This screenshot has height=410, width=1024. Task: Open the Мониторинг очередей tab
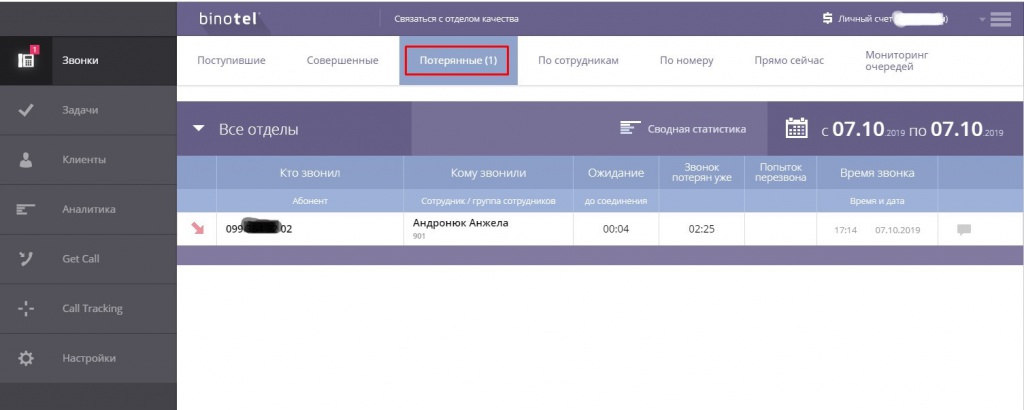tap(897, 61)
